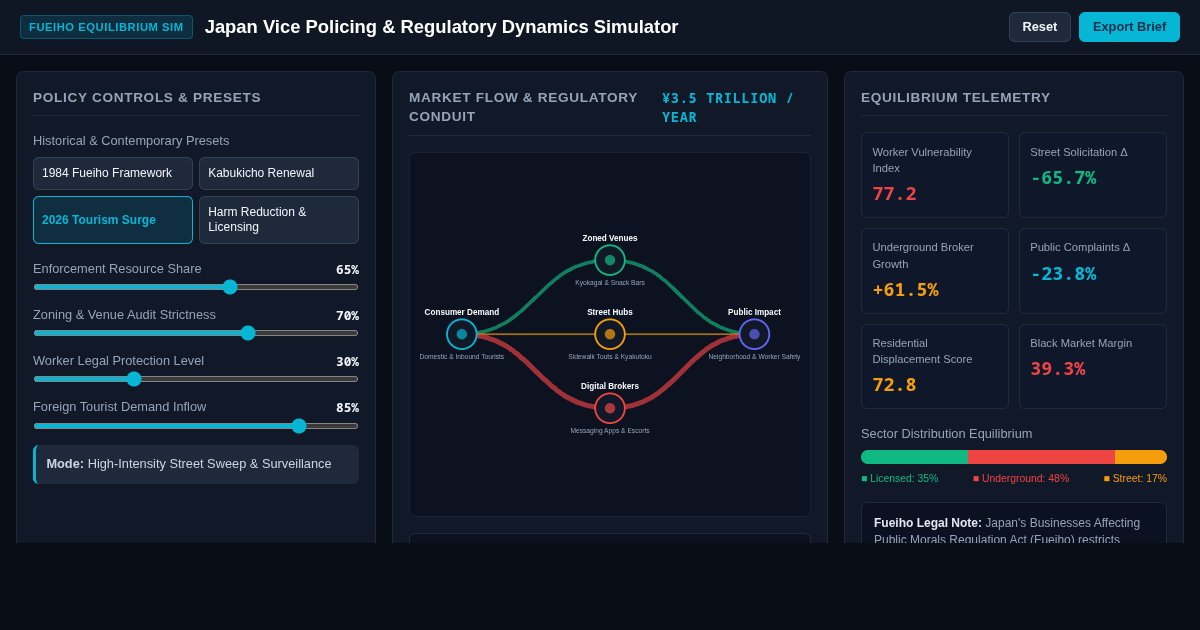Click the Black Market Margin card
The width and height of the screenshot is (1200, 630).
1093,366
